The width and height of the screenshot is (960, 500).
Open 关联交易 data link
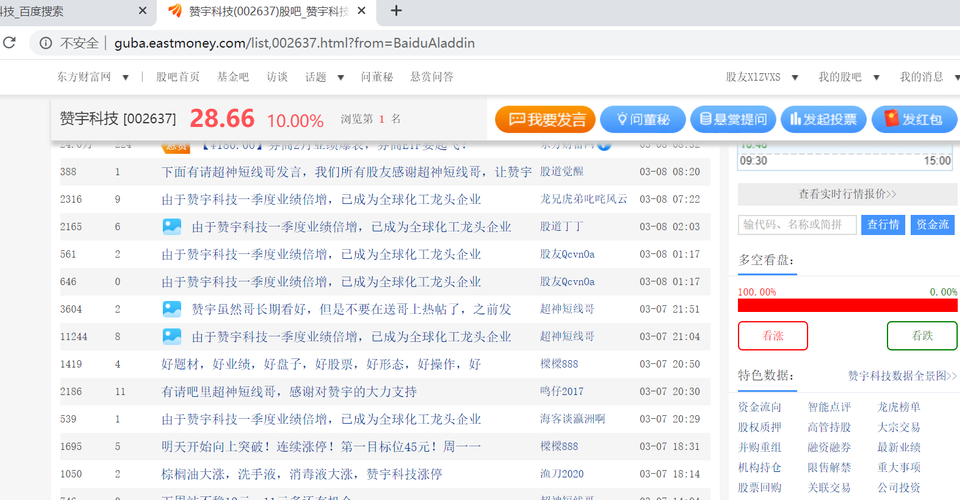click(829, 488)
